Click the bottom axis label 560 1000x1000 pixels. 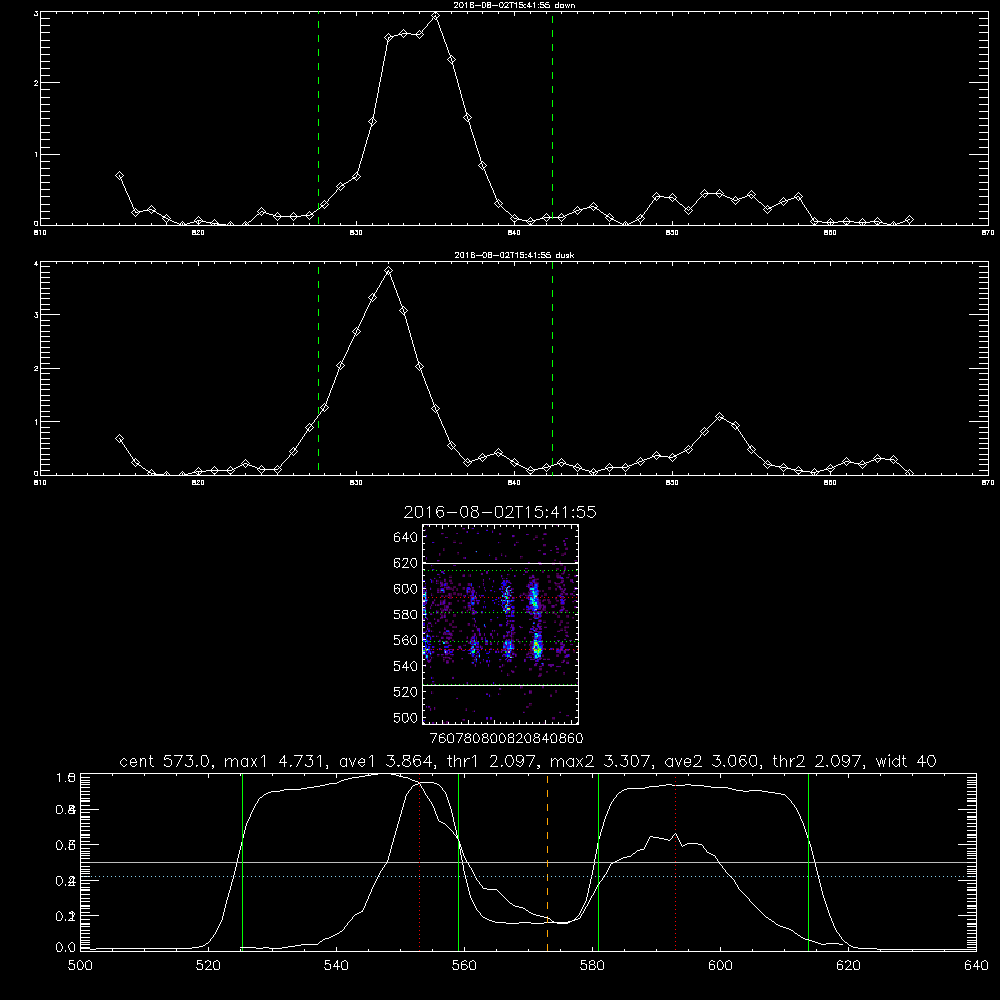(x=464, y=966)
